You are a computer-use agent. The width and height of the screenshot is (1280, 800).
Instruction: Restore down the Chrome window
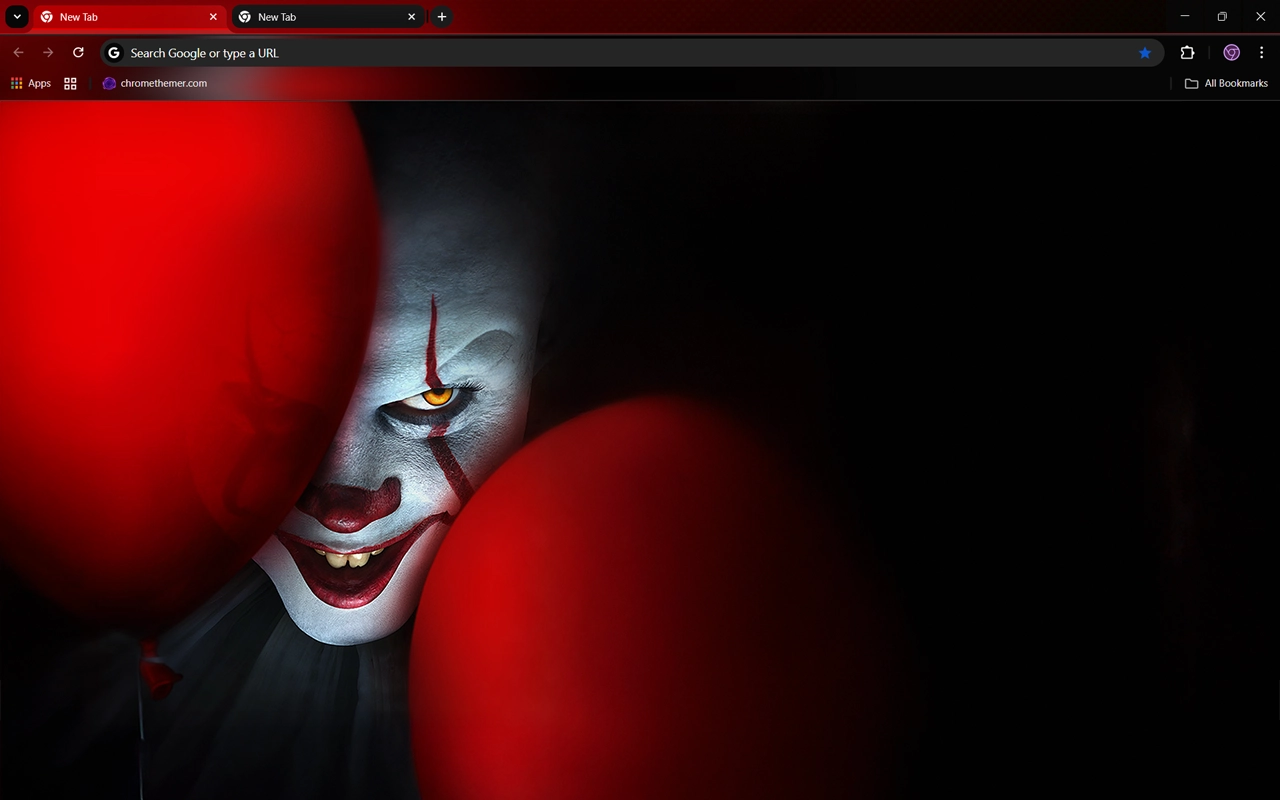point(1222,16)
